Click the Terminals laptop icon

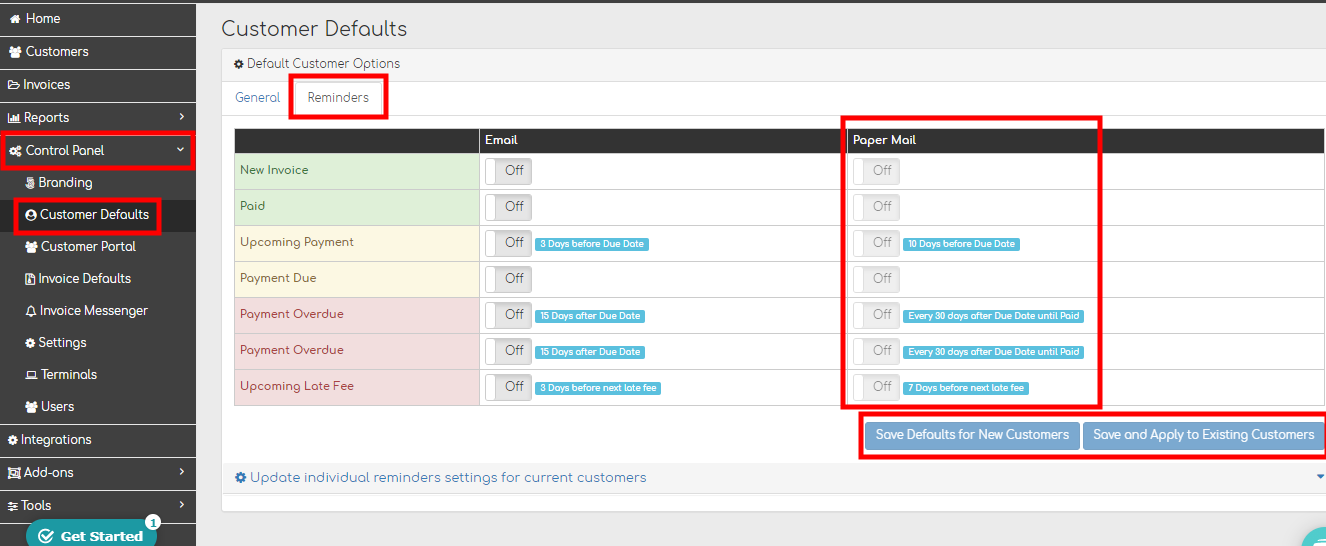[31, 375]
